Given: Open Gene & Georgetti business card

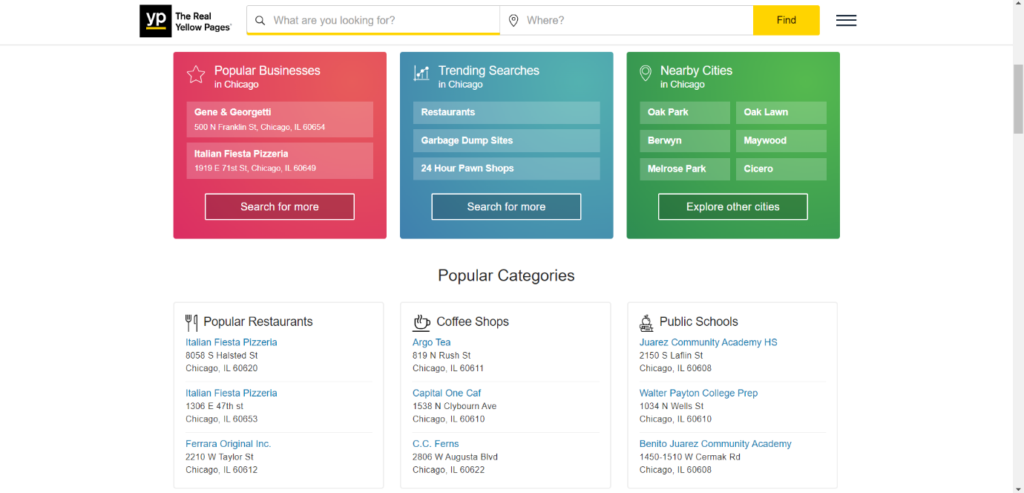Looking at the screenshot, I should [x=280, y=119].
